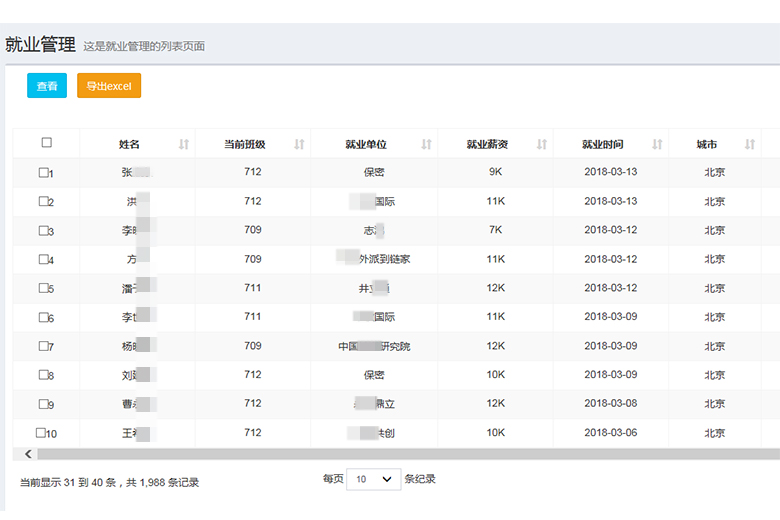The width and height of the screenshot is (780, 520).
Task: Click the horizontal scrollbar track
Action: pyautogui.click(x=400, y=454)
